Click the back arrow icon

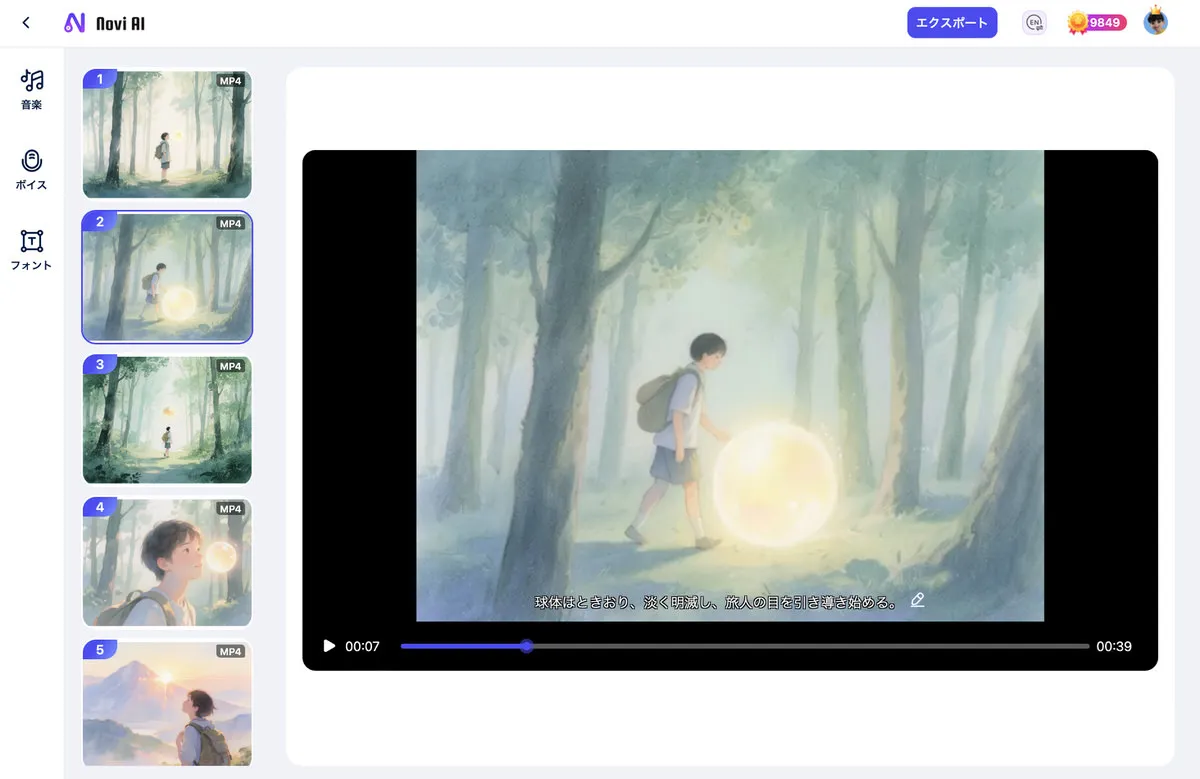pyautogui.click(x=26, y=23)
